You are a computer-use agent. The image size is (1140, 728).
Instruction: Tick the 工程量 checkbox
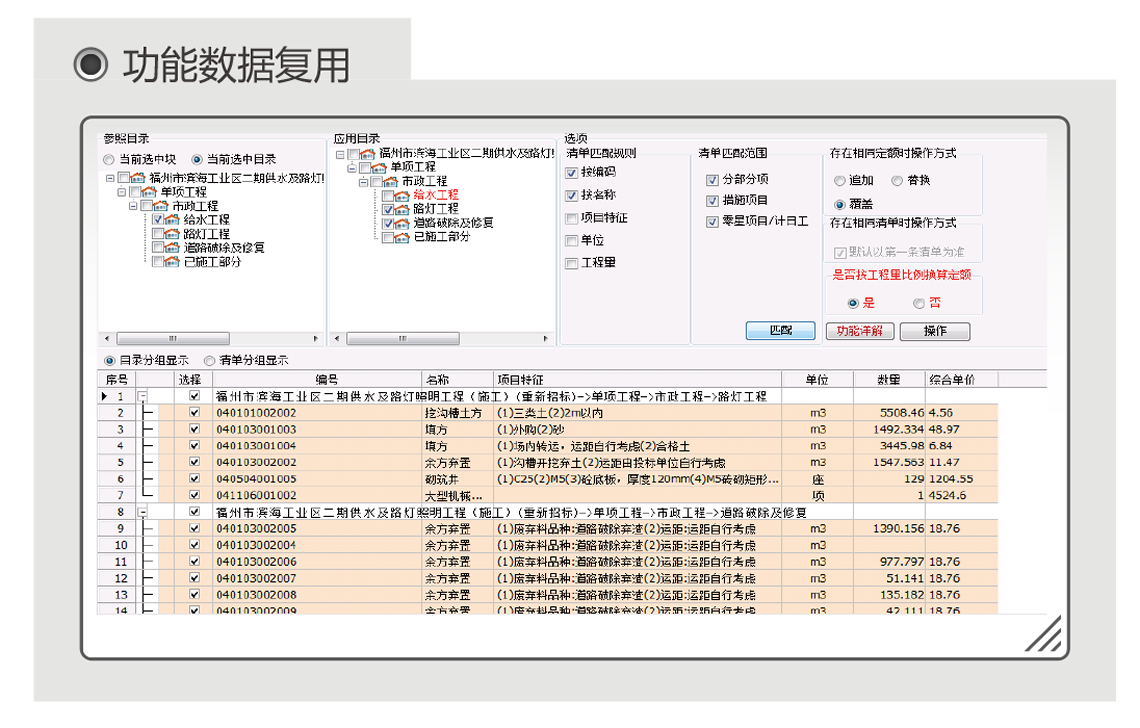571,263
